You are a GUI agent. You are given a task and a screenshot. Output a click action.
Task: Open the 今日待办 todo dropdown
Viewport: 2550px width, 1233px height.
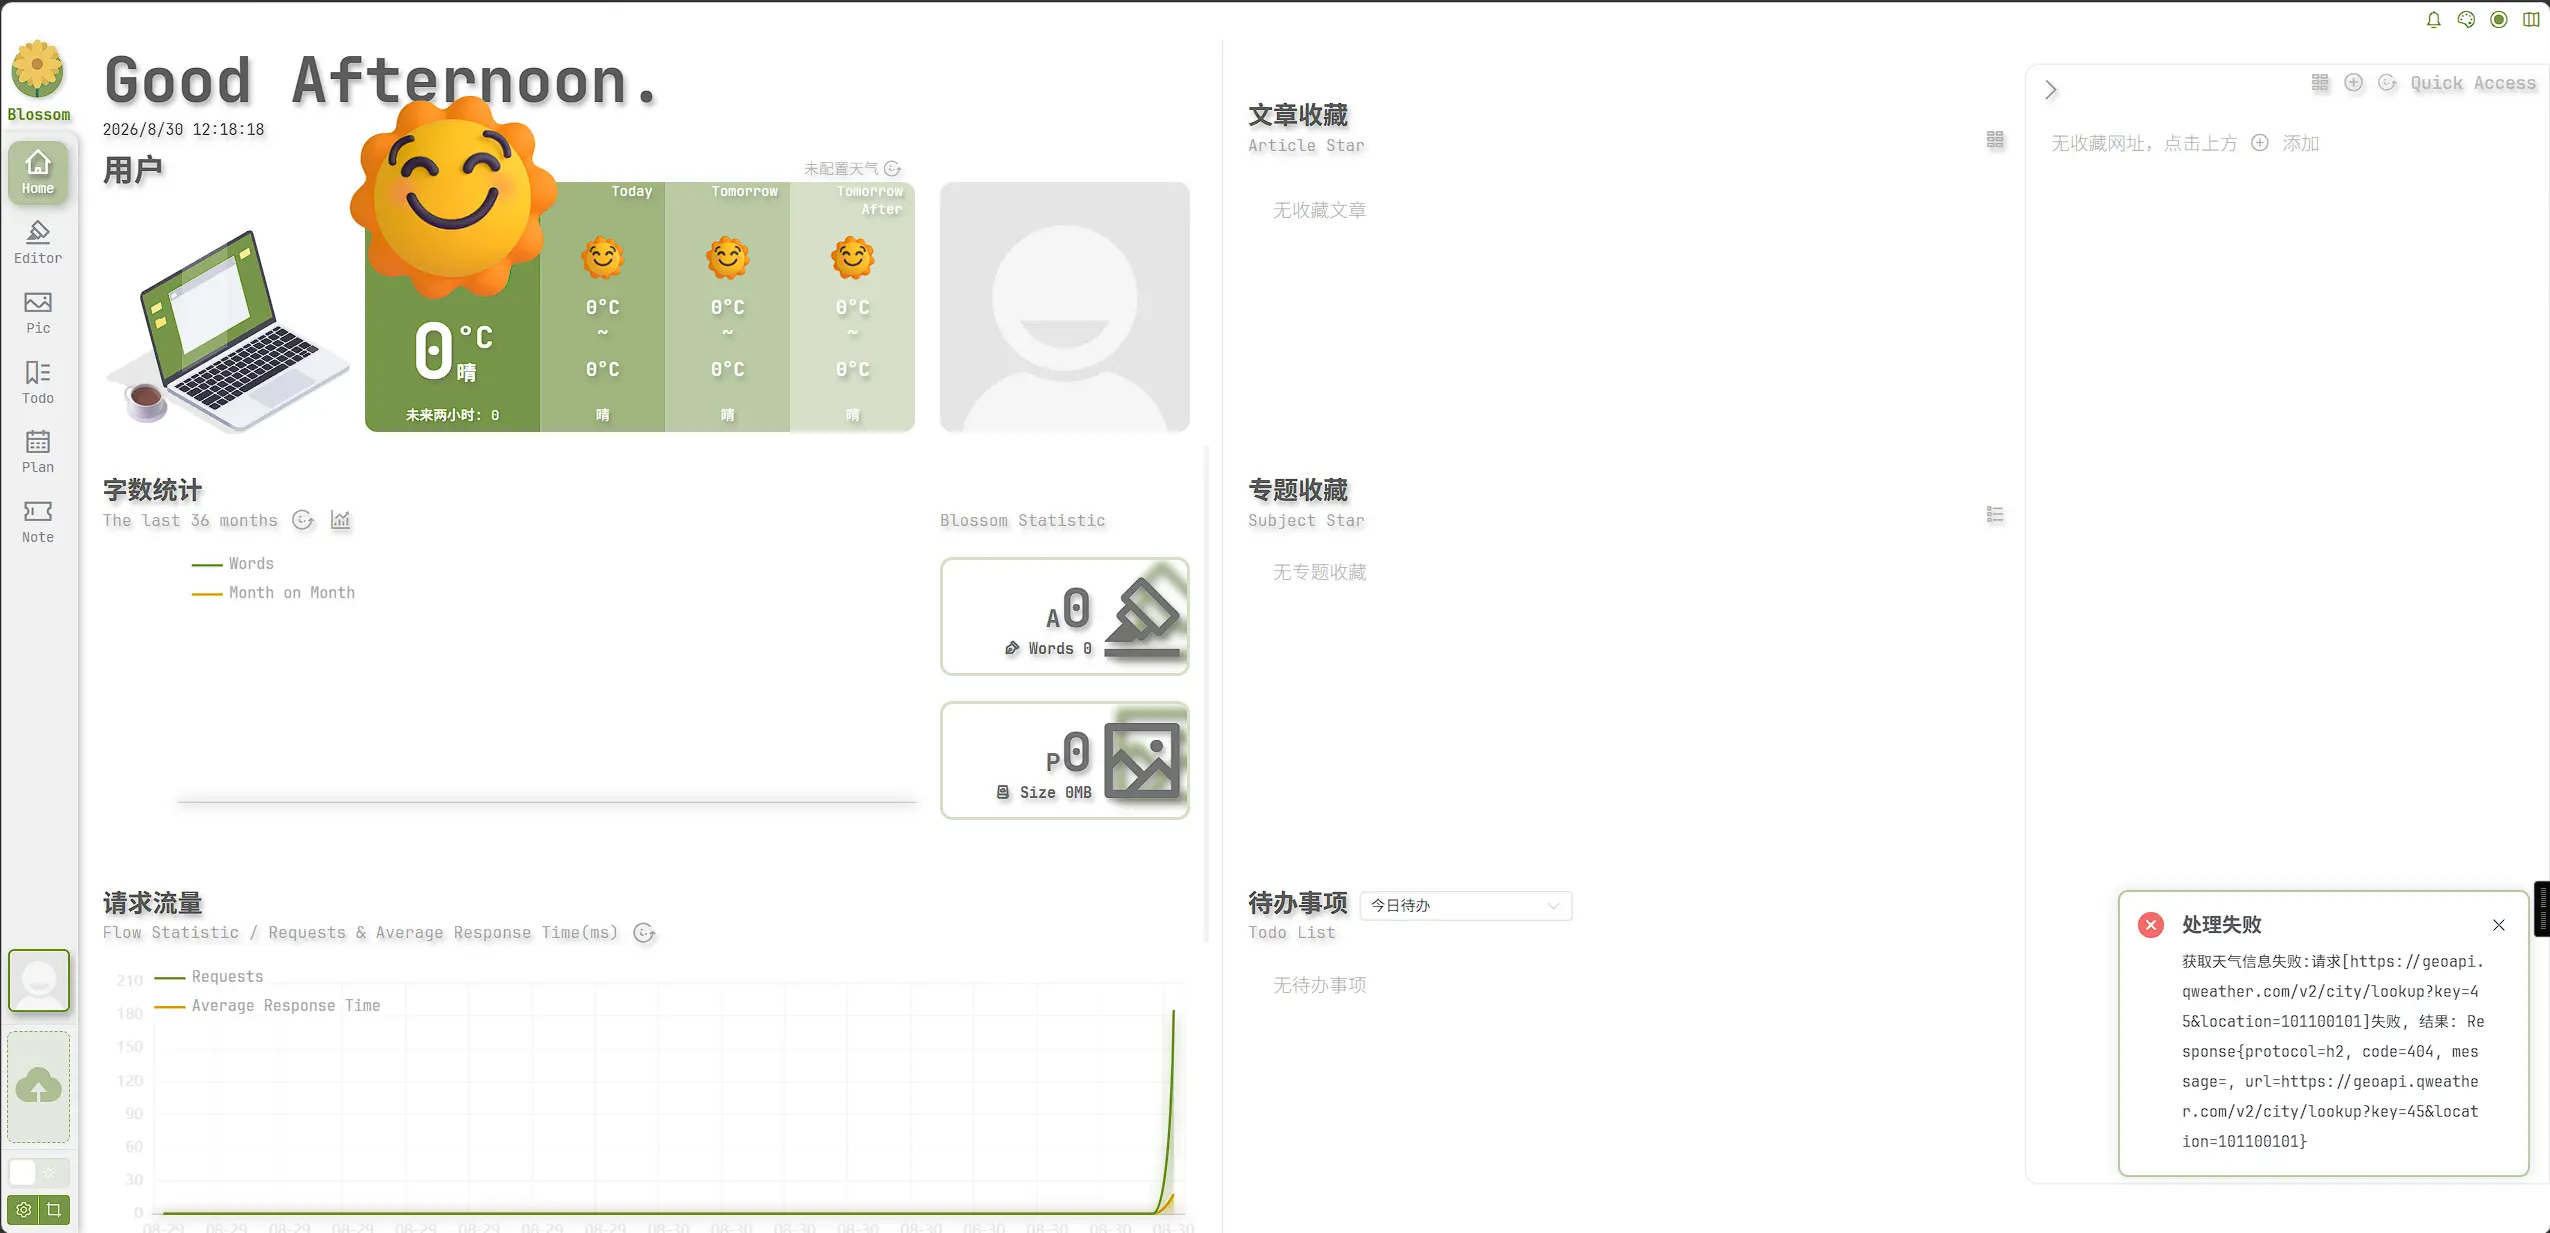click(1465, 906)
